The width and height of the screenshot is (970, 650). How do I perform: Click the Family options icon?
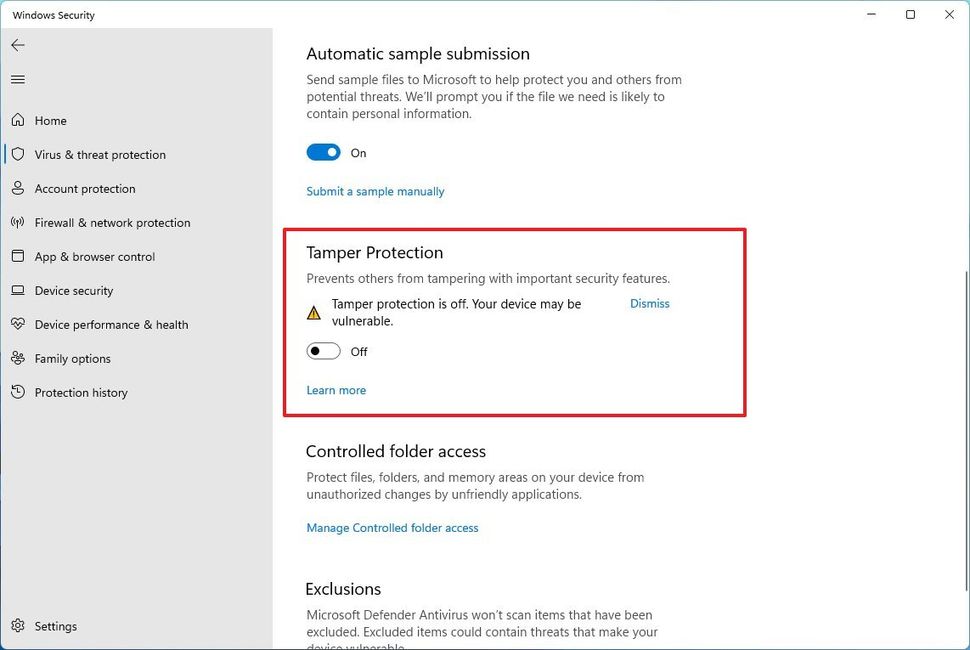[18, 358]
